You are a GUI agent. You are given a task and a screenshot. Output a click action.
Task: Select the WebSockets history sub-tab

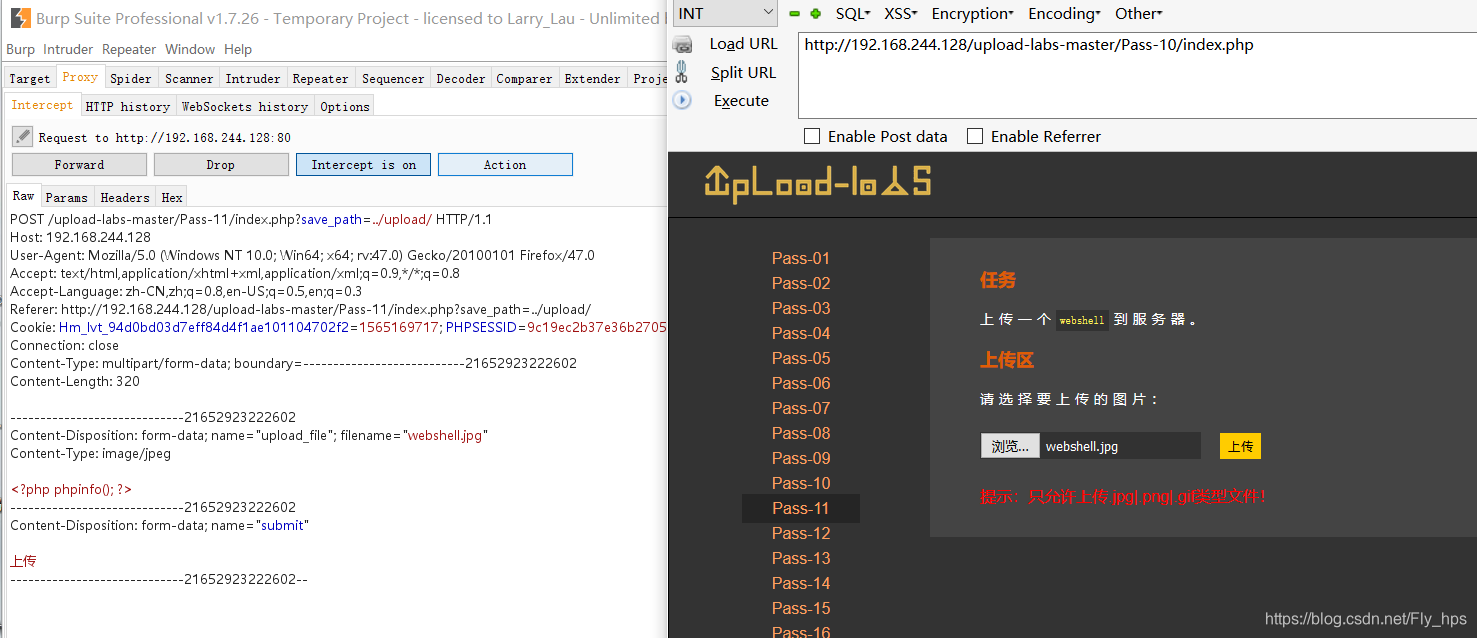pyautogui.click(x=245, y=107)
